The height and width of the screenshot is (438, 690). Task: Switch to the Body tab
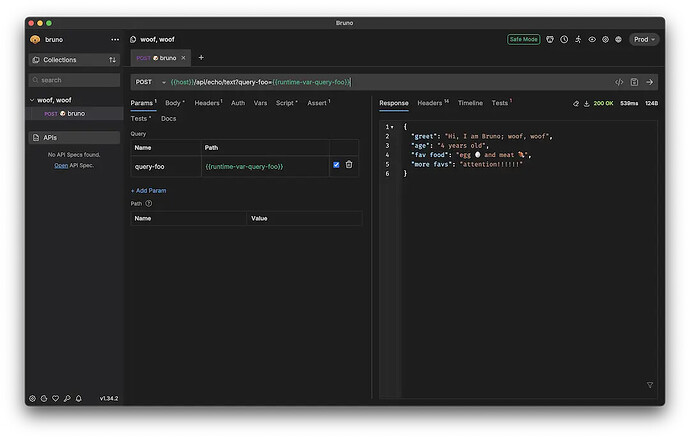[175, 103]
